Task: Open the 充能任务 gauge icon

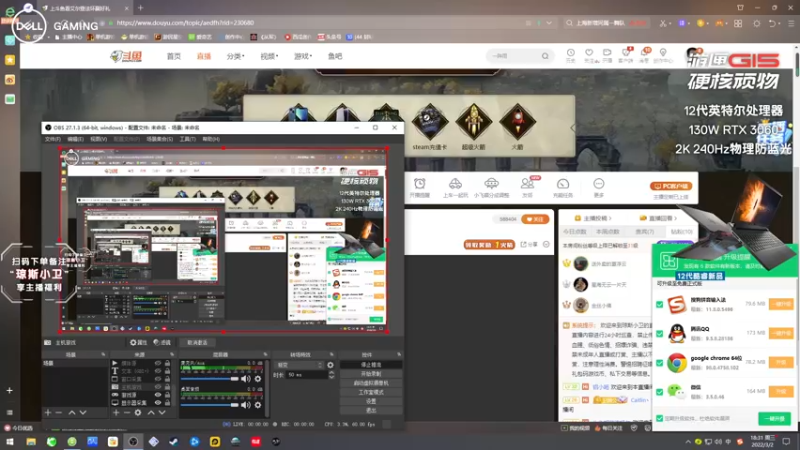Action: 563,184
